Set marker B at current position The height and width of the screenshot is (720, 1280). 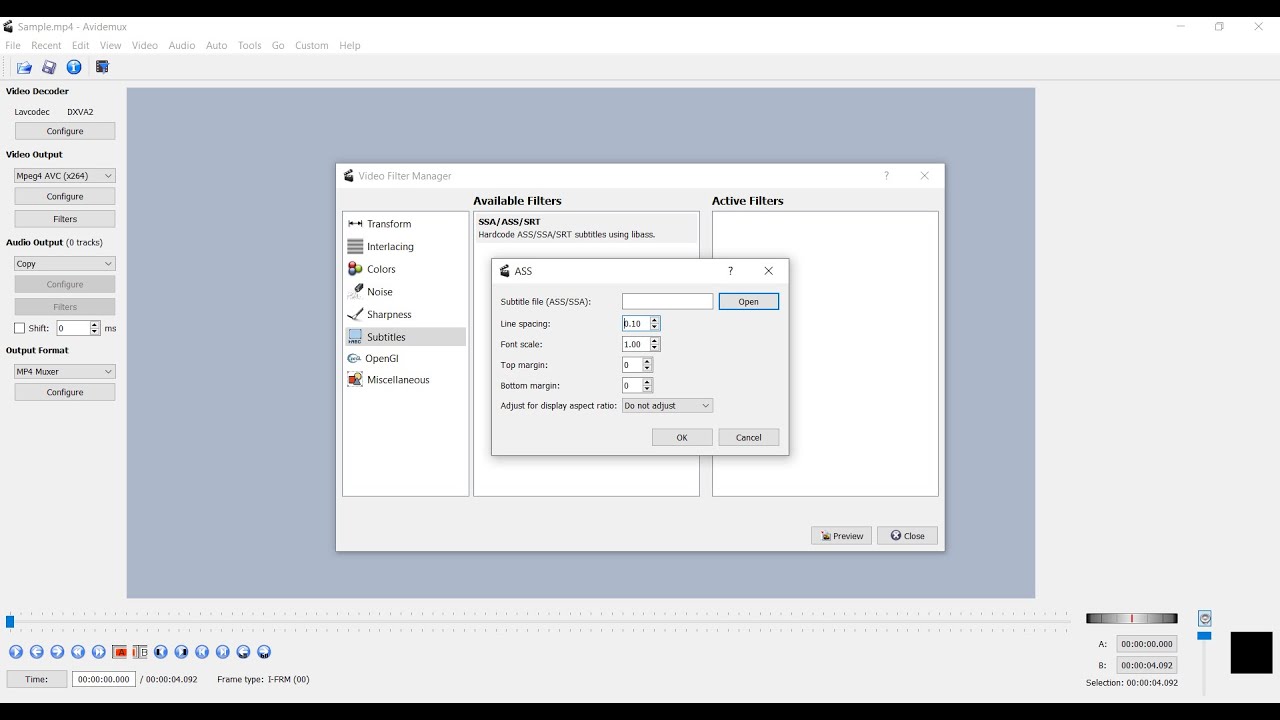tap(140, 652)
